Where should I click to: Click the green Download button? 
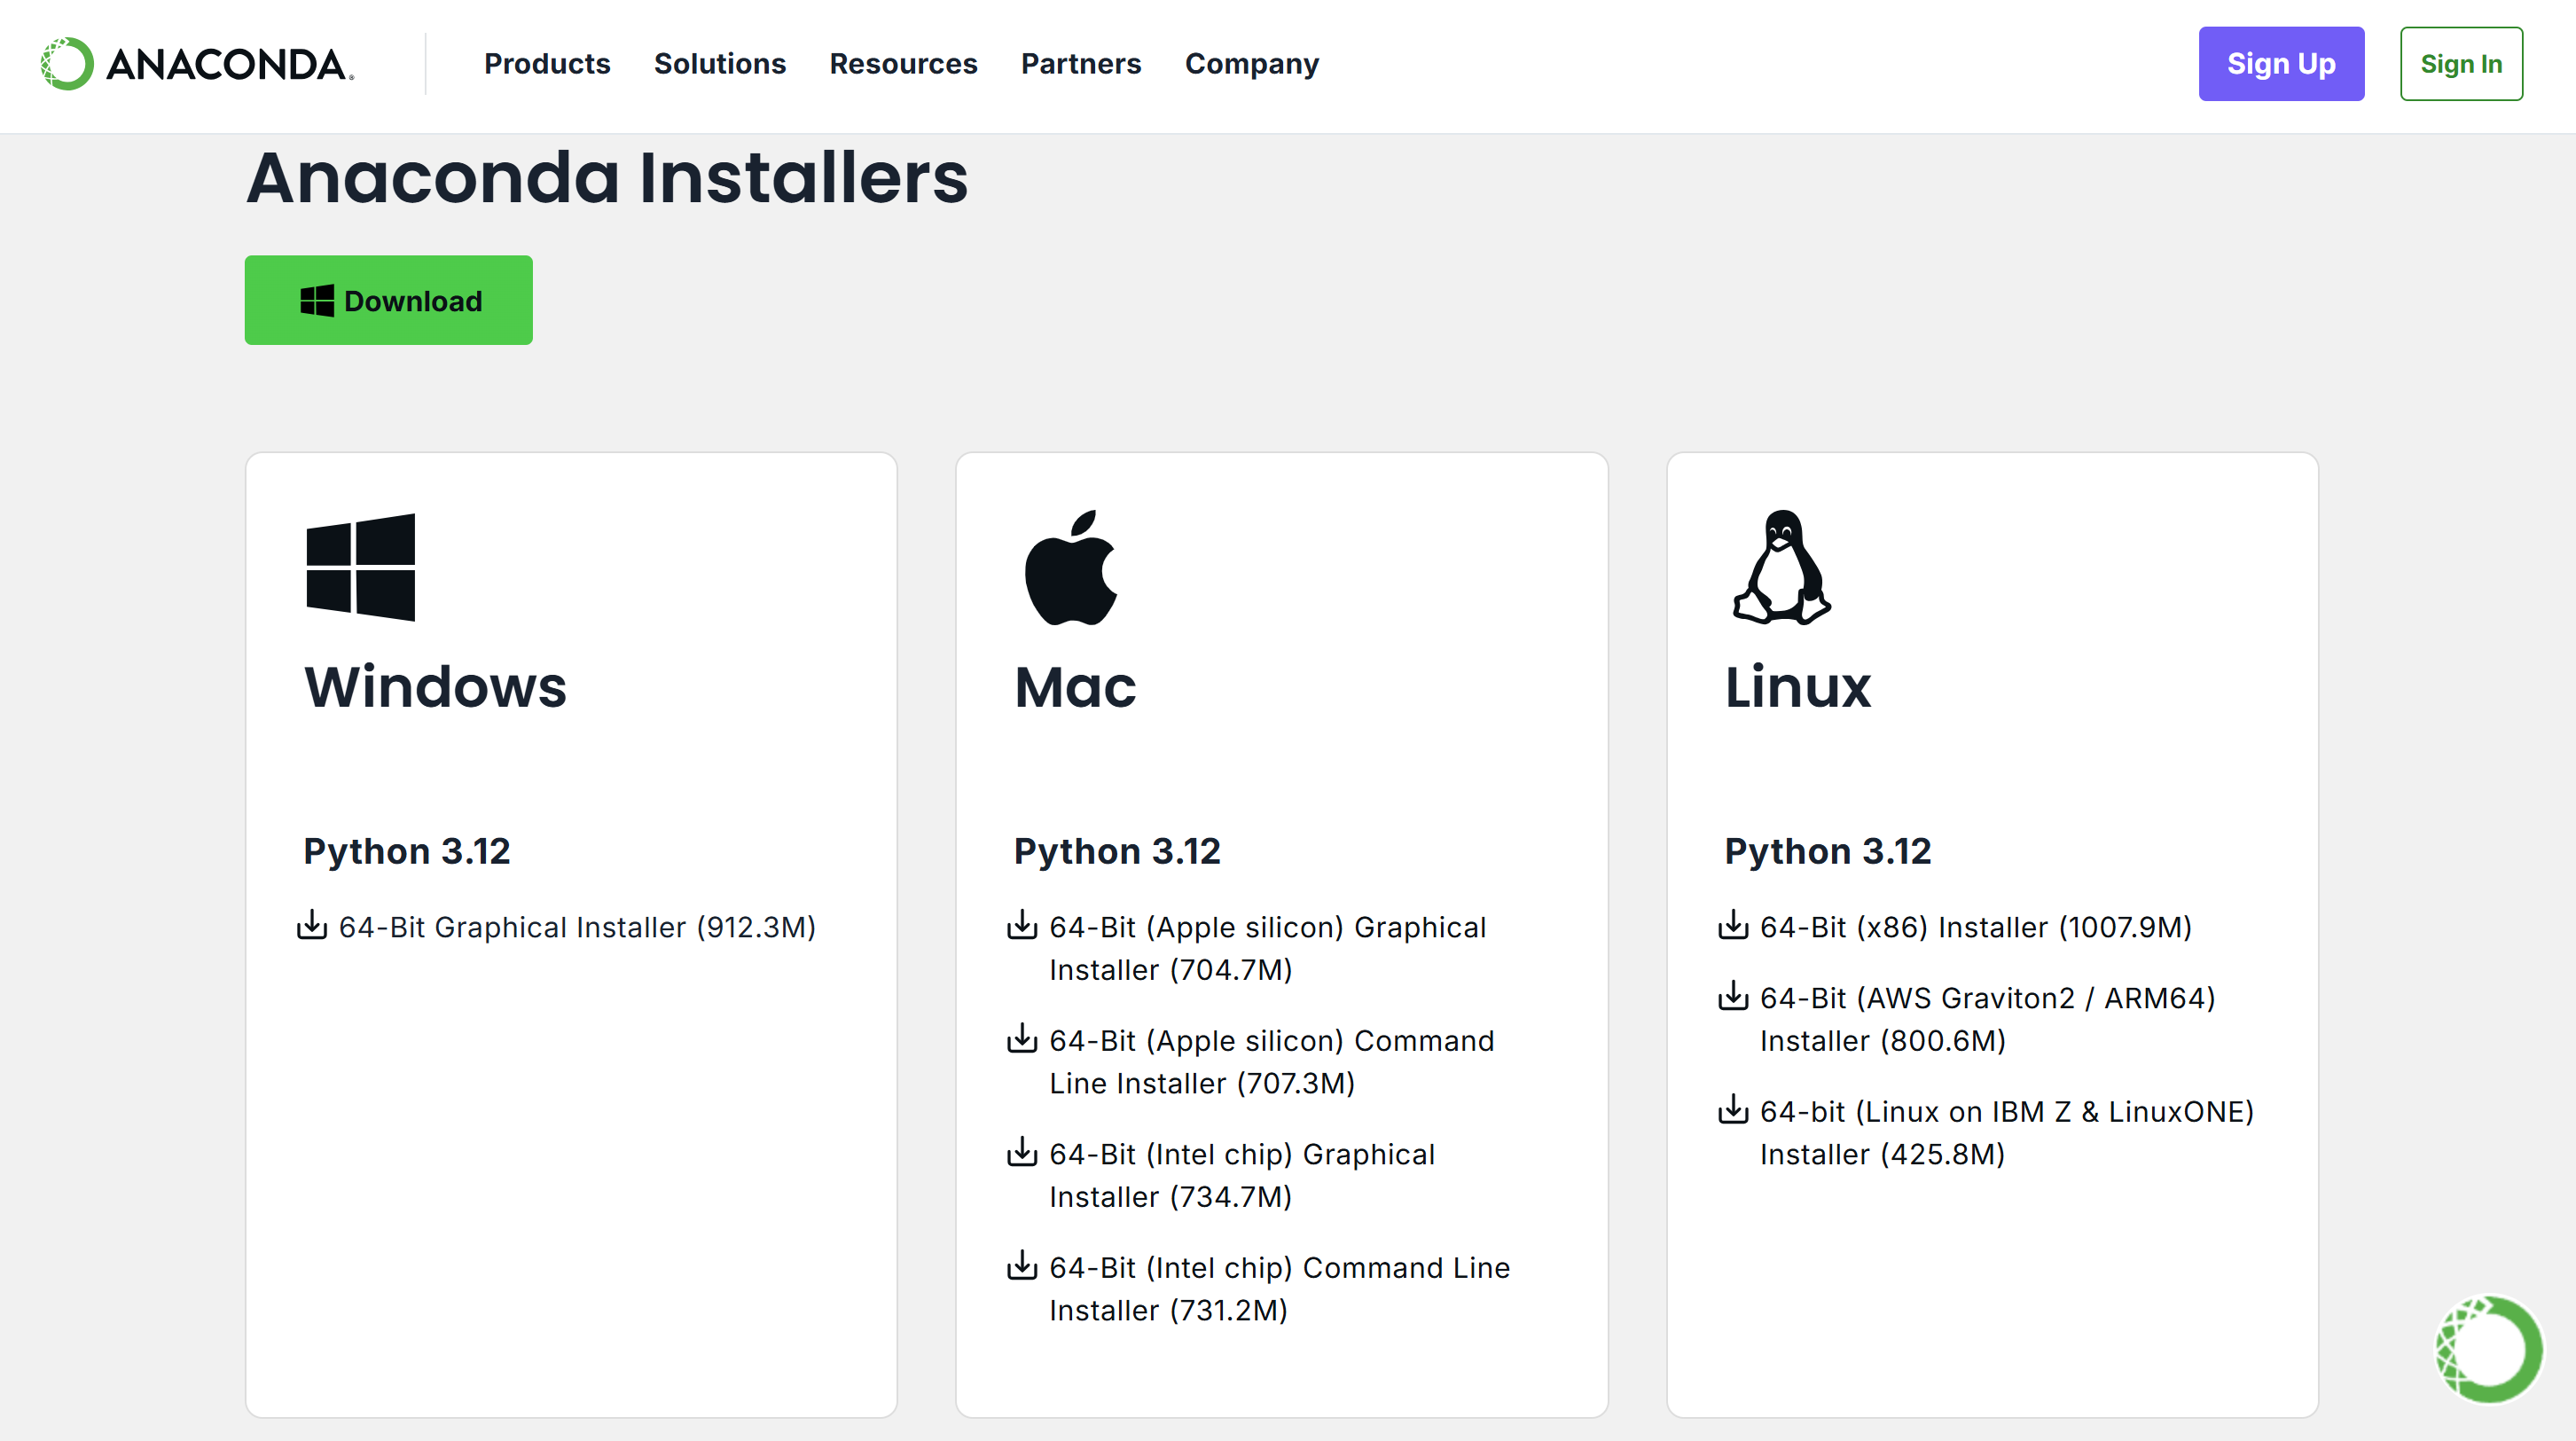pyautogui.click(x=389, y=300)
